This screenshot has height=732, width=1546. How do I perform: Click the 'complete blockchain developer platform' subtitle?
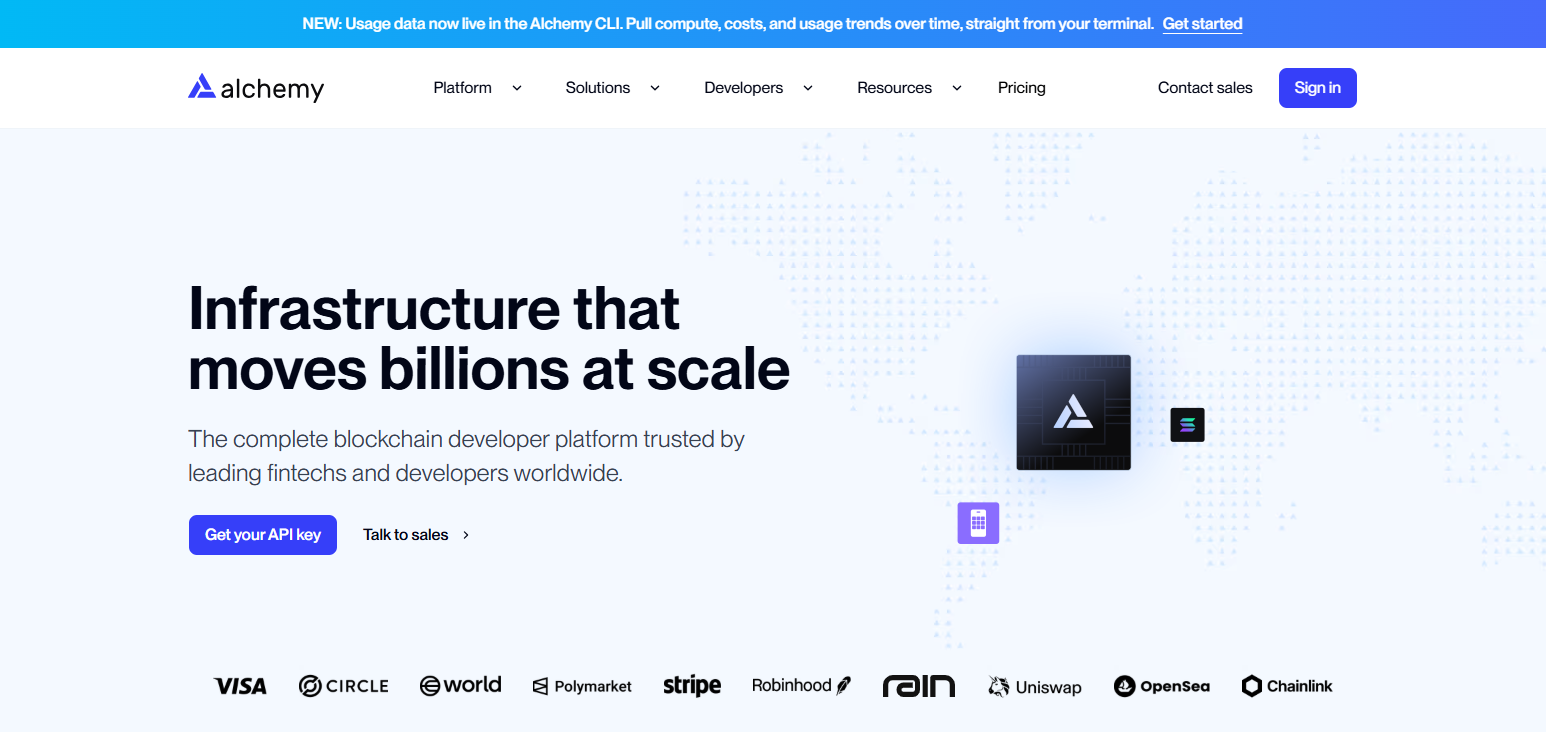[466, 456]
